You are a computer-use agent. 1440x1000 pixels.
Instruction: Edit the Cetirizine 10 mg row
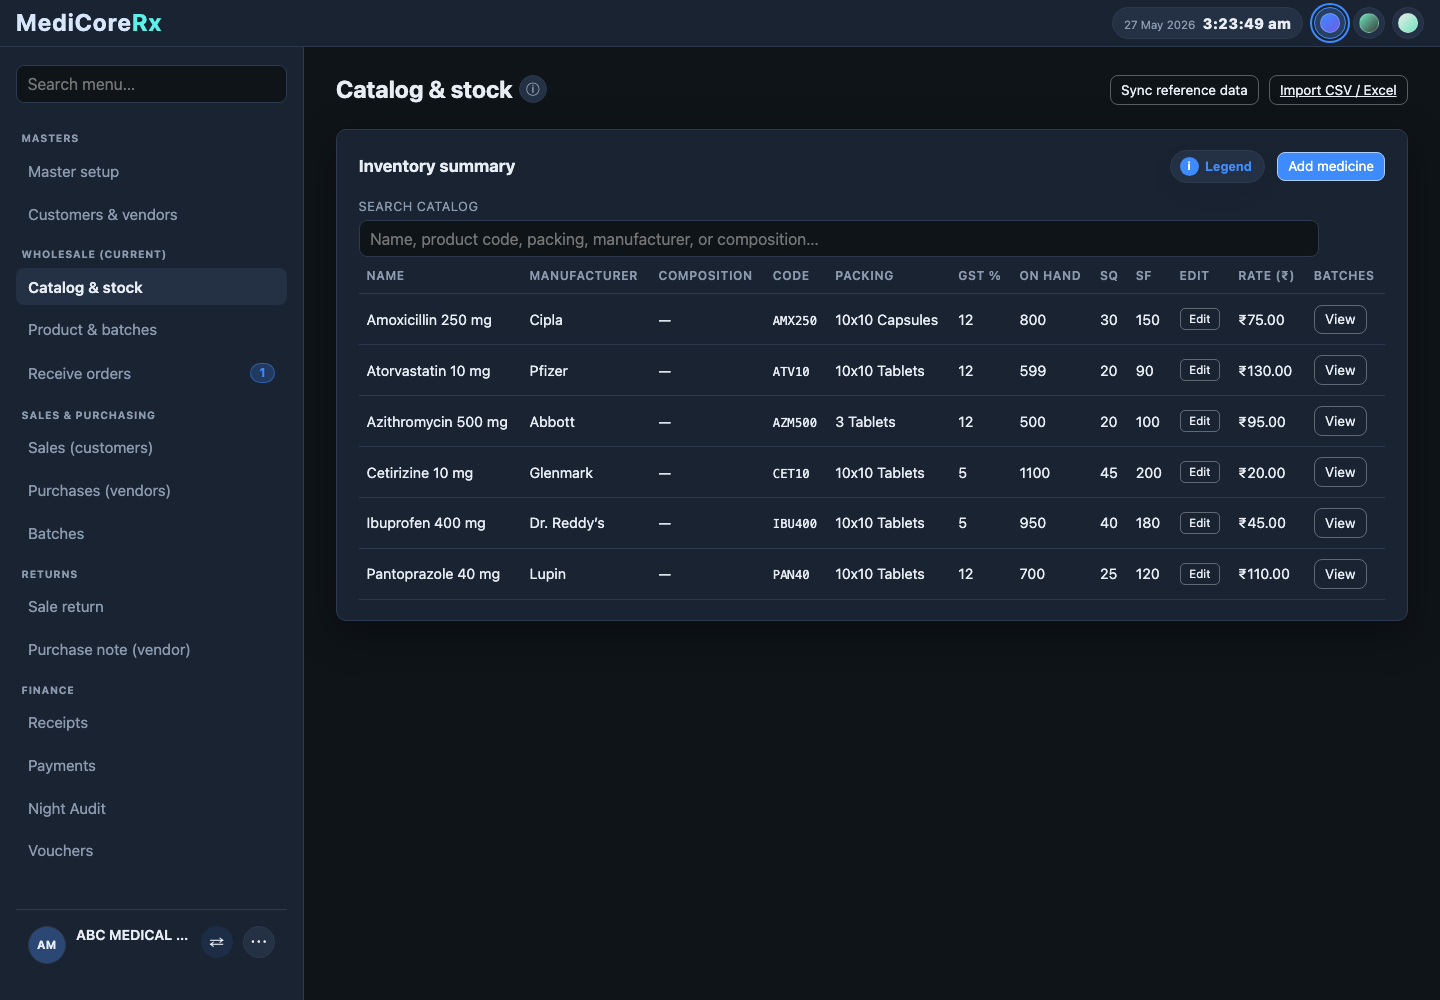click(x=1199, y=472)
